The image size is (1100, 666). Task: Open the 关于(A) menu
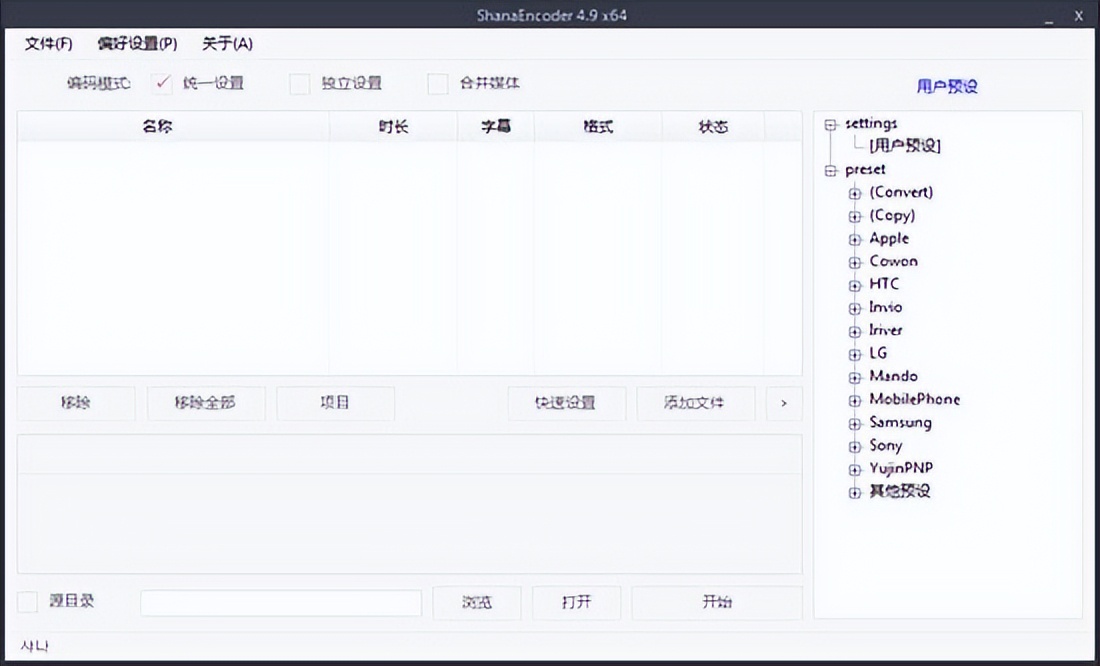227,44
